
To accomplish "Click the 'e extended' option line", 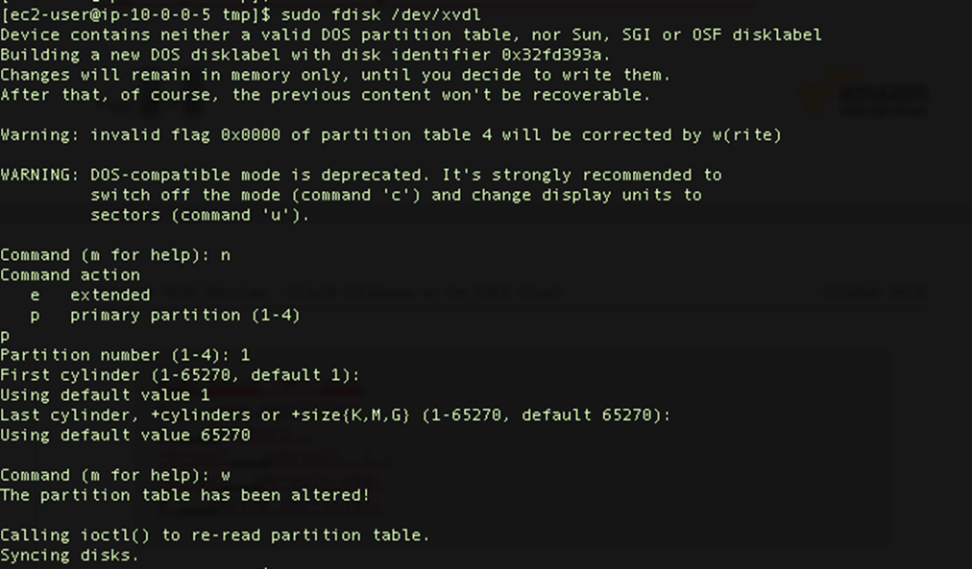I will pyautogui.click(x=91, y=295).
